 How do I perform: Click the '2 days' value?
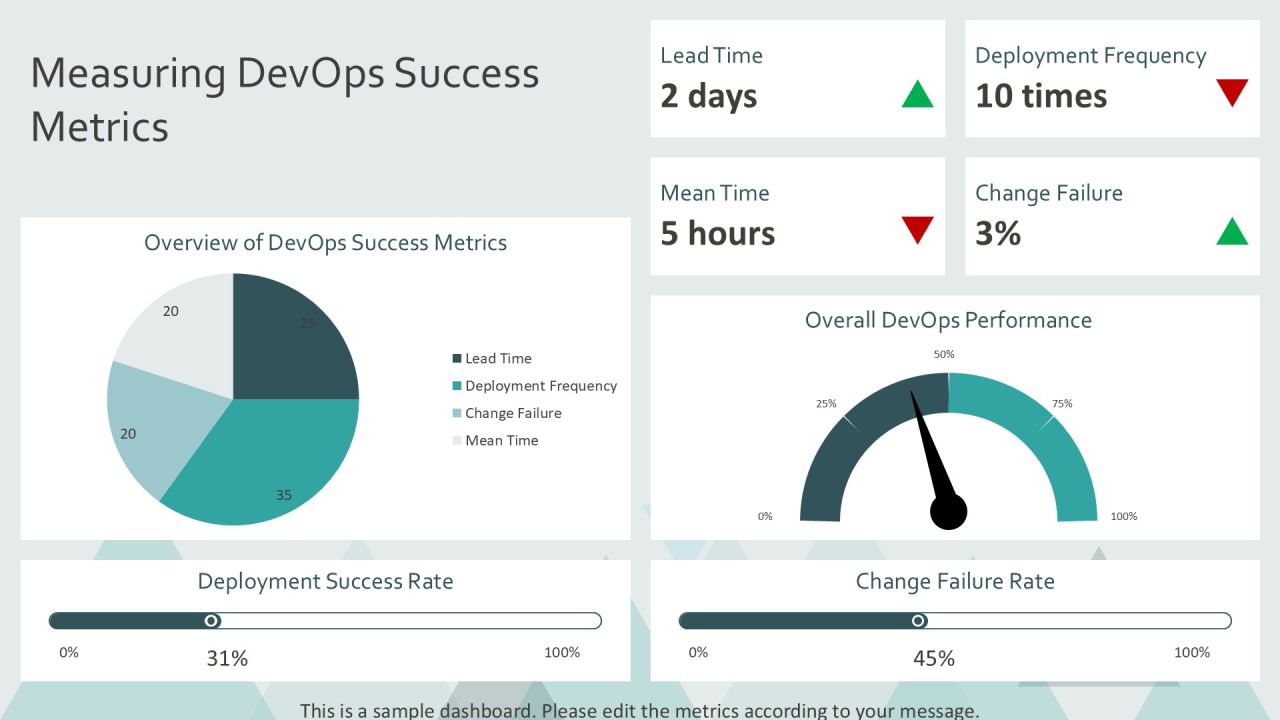click(708, 96)
